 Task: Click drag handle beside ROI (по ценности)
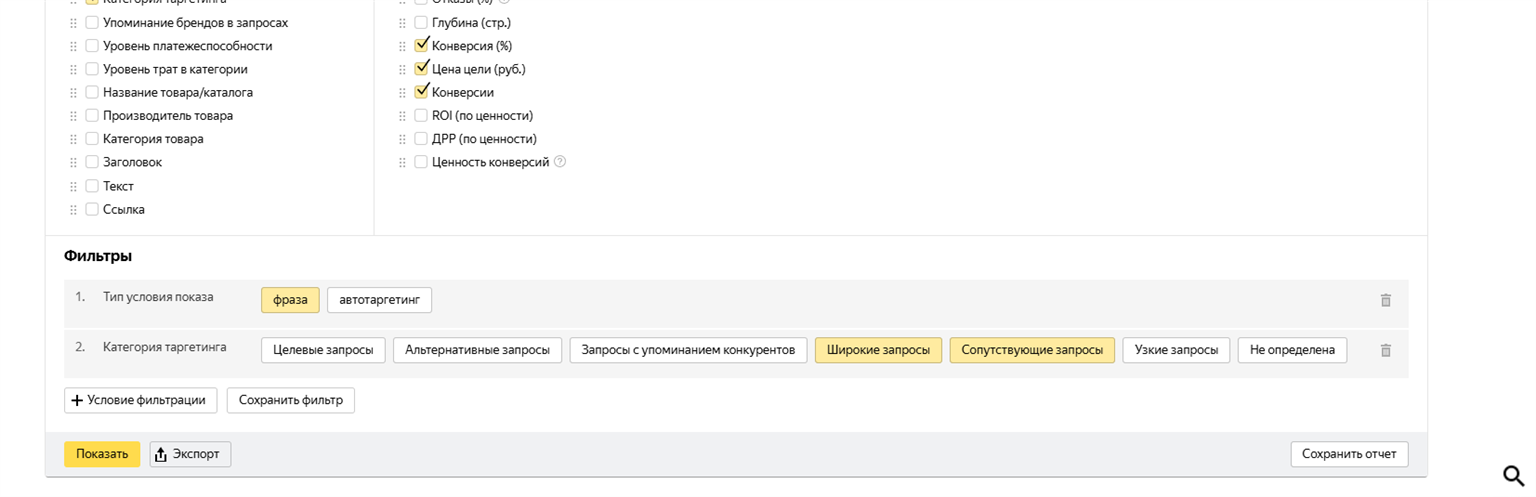coord(402,116)
